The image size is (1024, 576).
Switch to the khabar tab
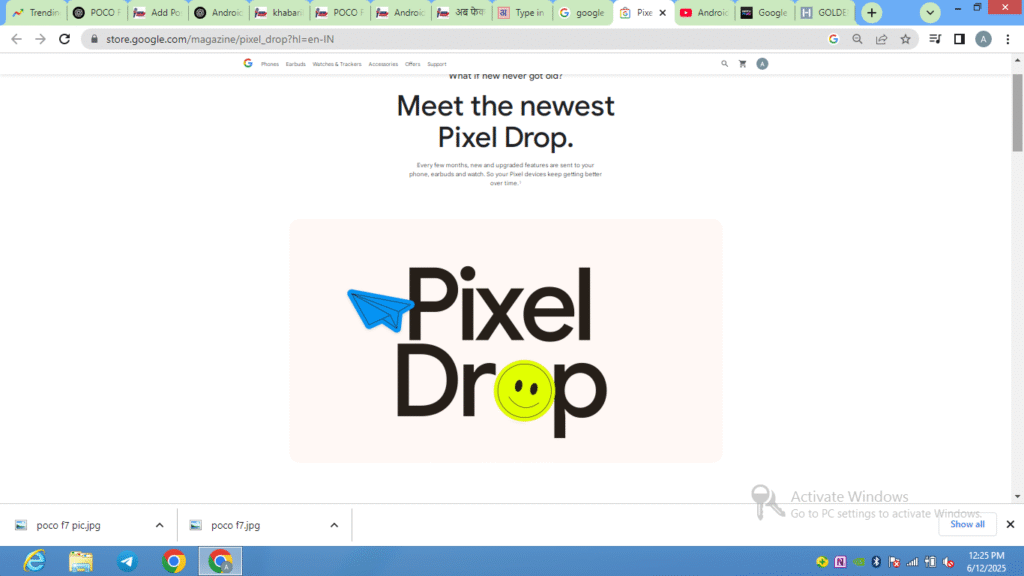click(279, 12)
